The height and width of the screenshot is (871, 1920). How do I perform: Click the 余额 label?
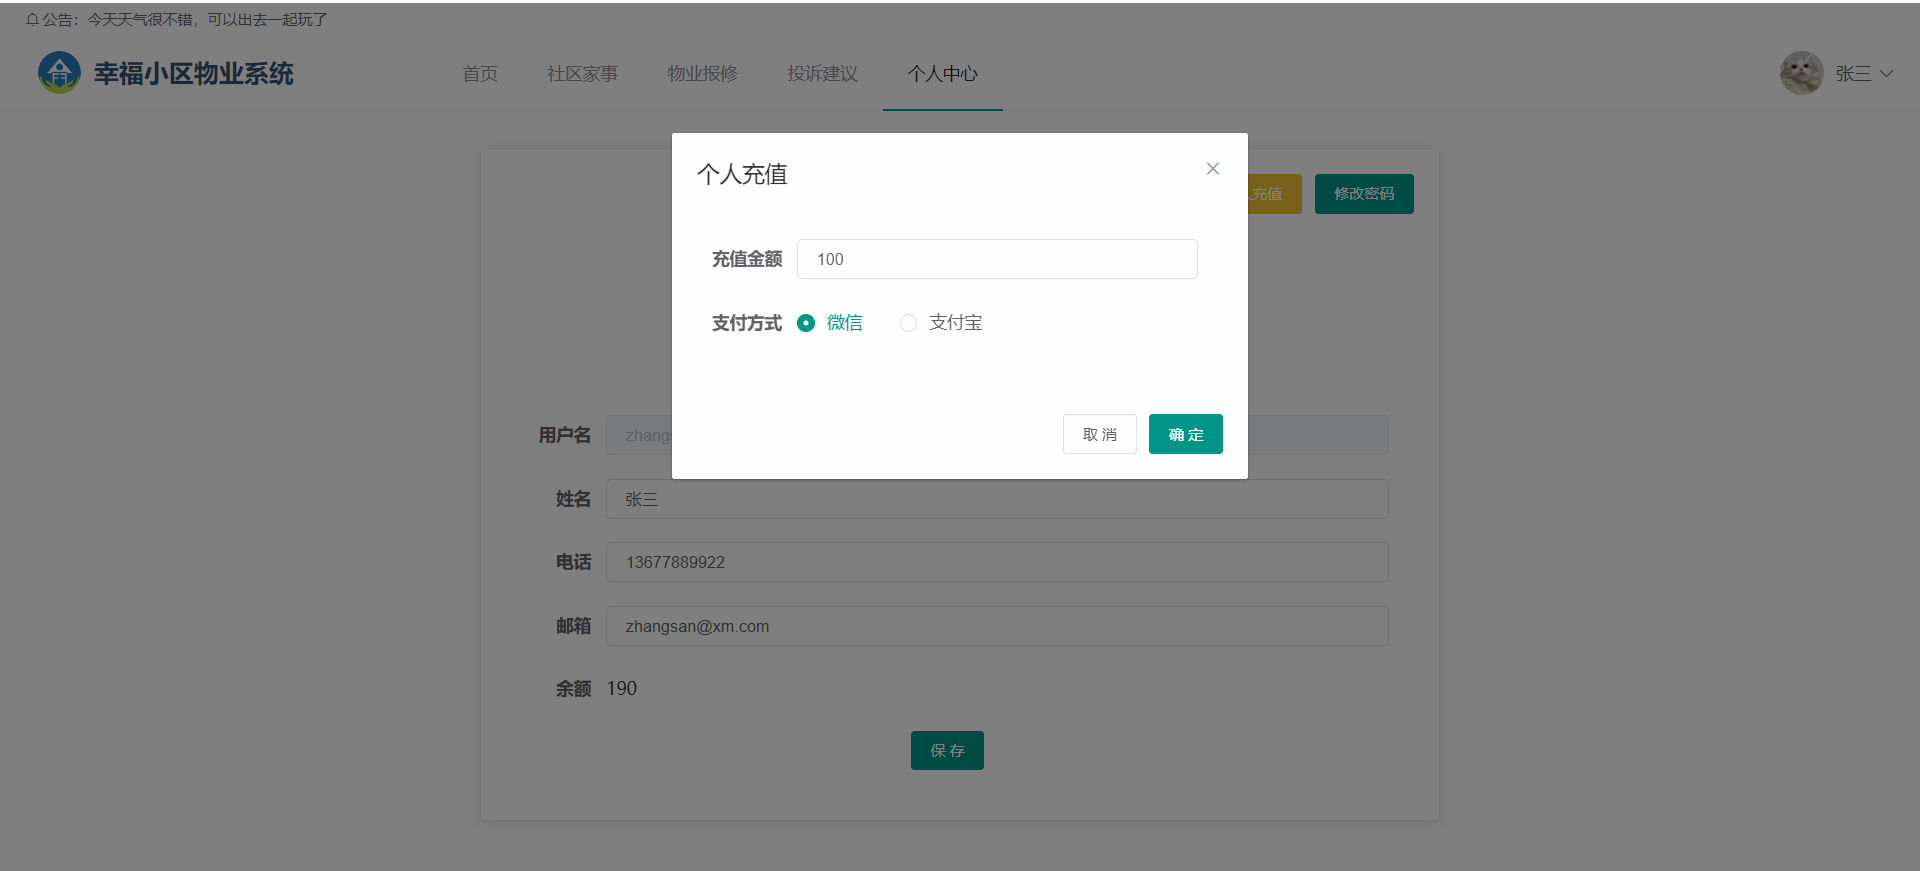tap(573, 689)
